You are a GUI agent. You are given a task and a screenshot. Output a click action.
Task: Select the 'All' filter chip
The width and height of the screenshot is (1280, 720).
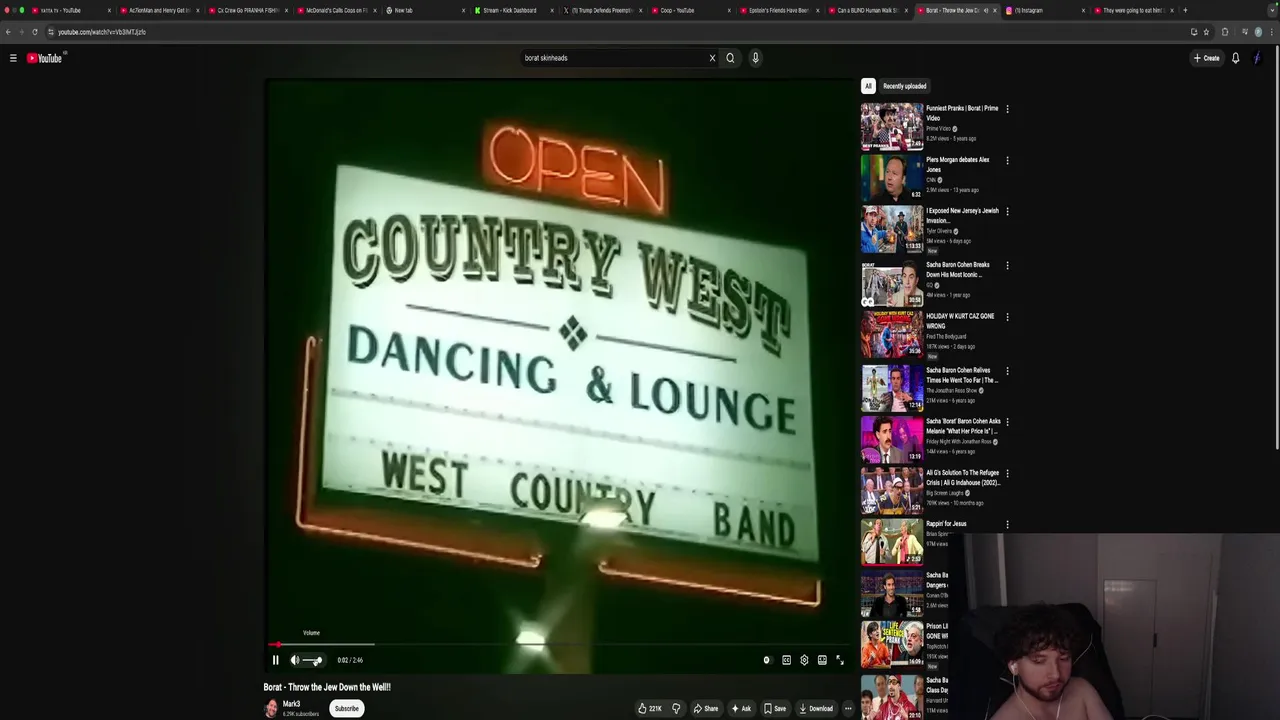(868, 86)
